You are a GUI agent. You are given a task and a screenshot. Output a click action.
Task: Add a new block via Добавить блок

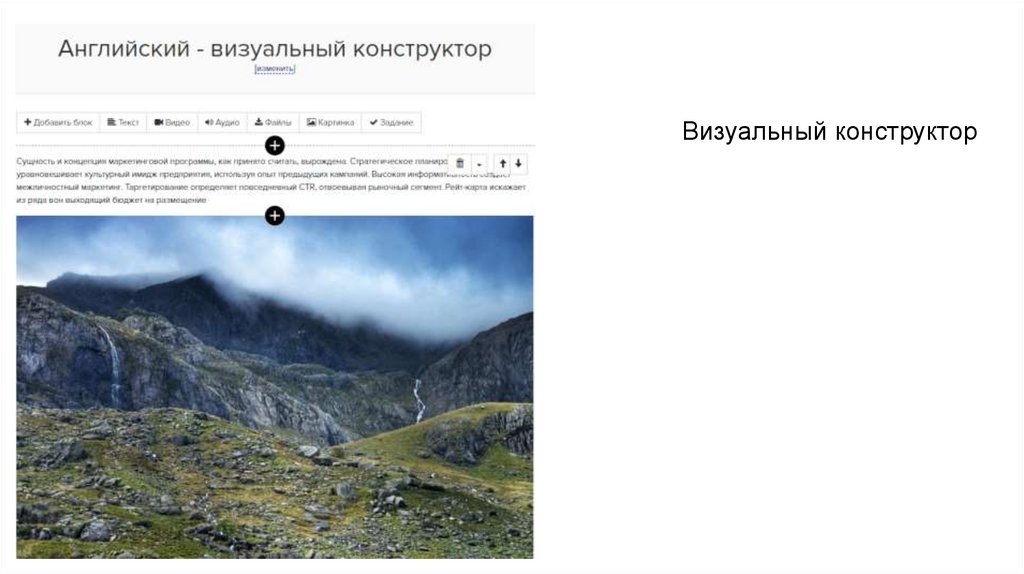tap(58, 122)
